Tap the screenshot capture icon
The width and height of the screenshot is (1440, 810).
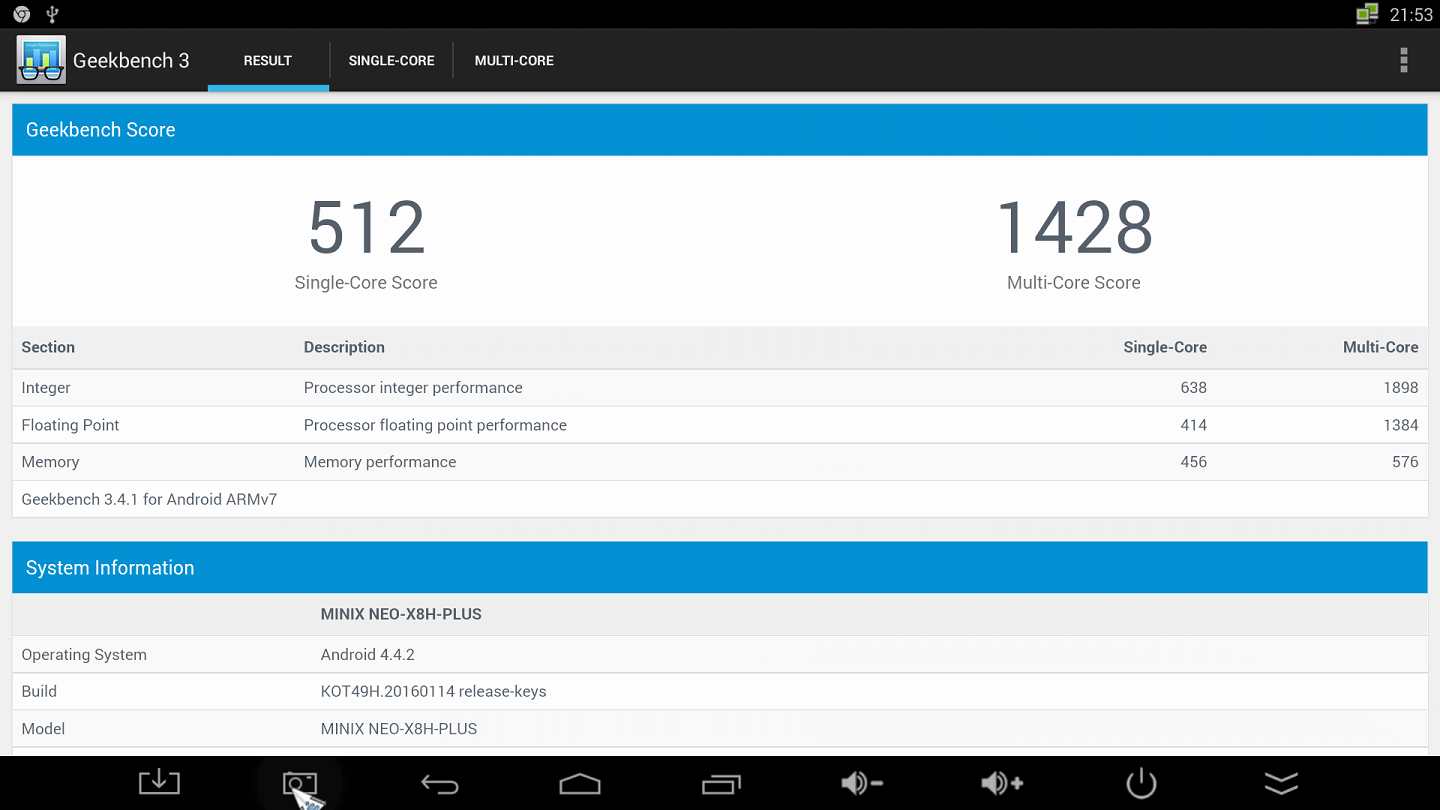point(299,783)
